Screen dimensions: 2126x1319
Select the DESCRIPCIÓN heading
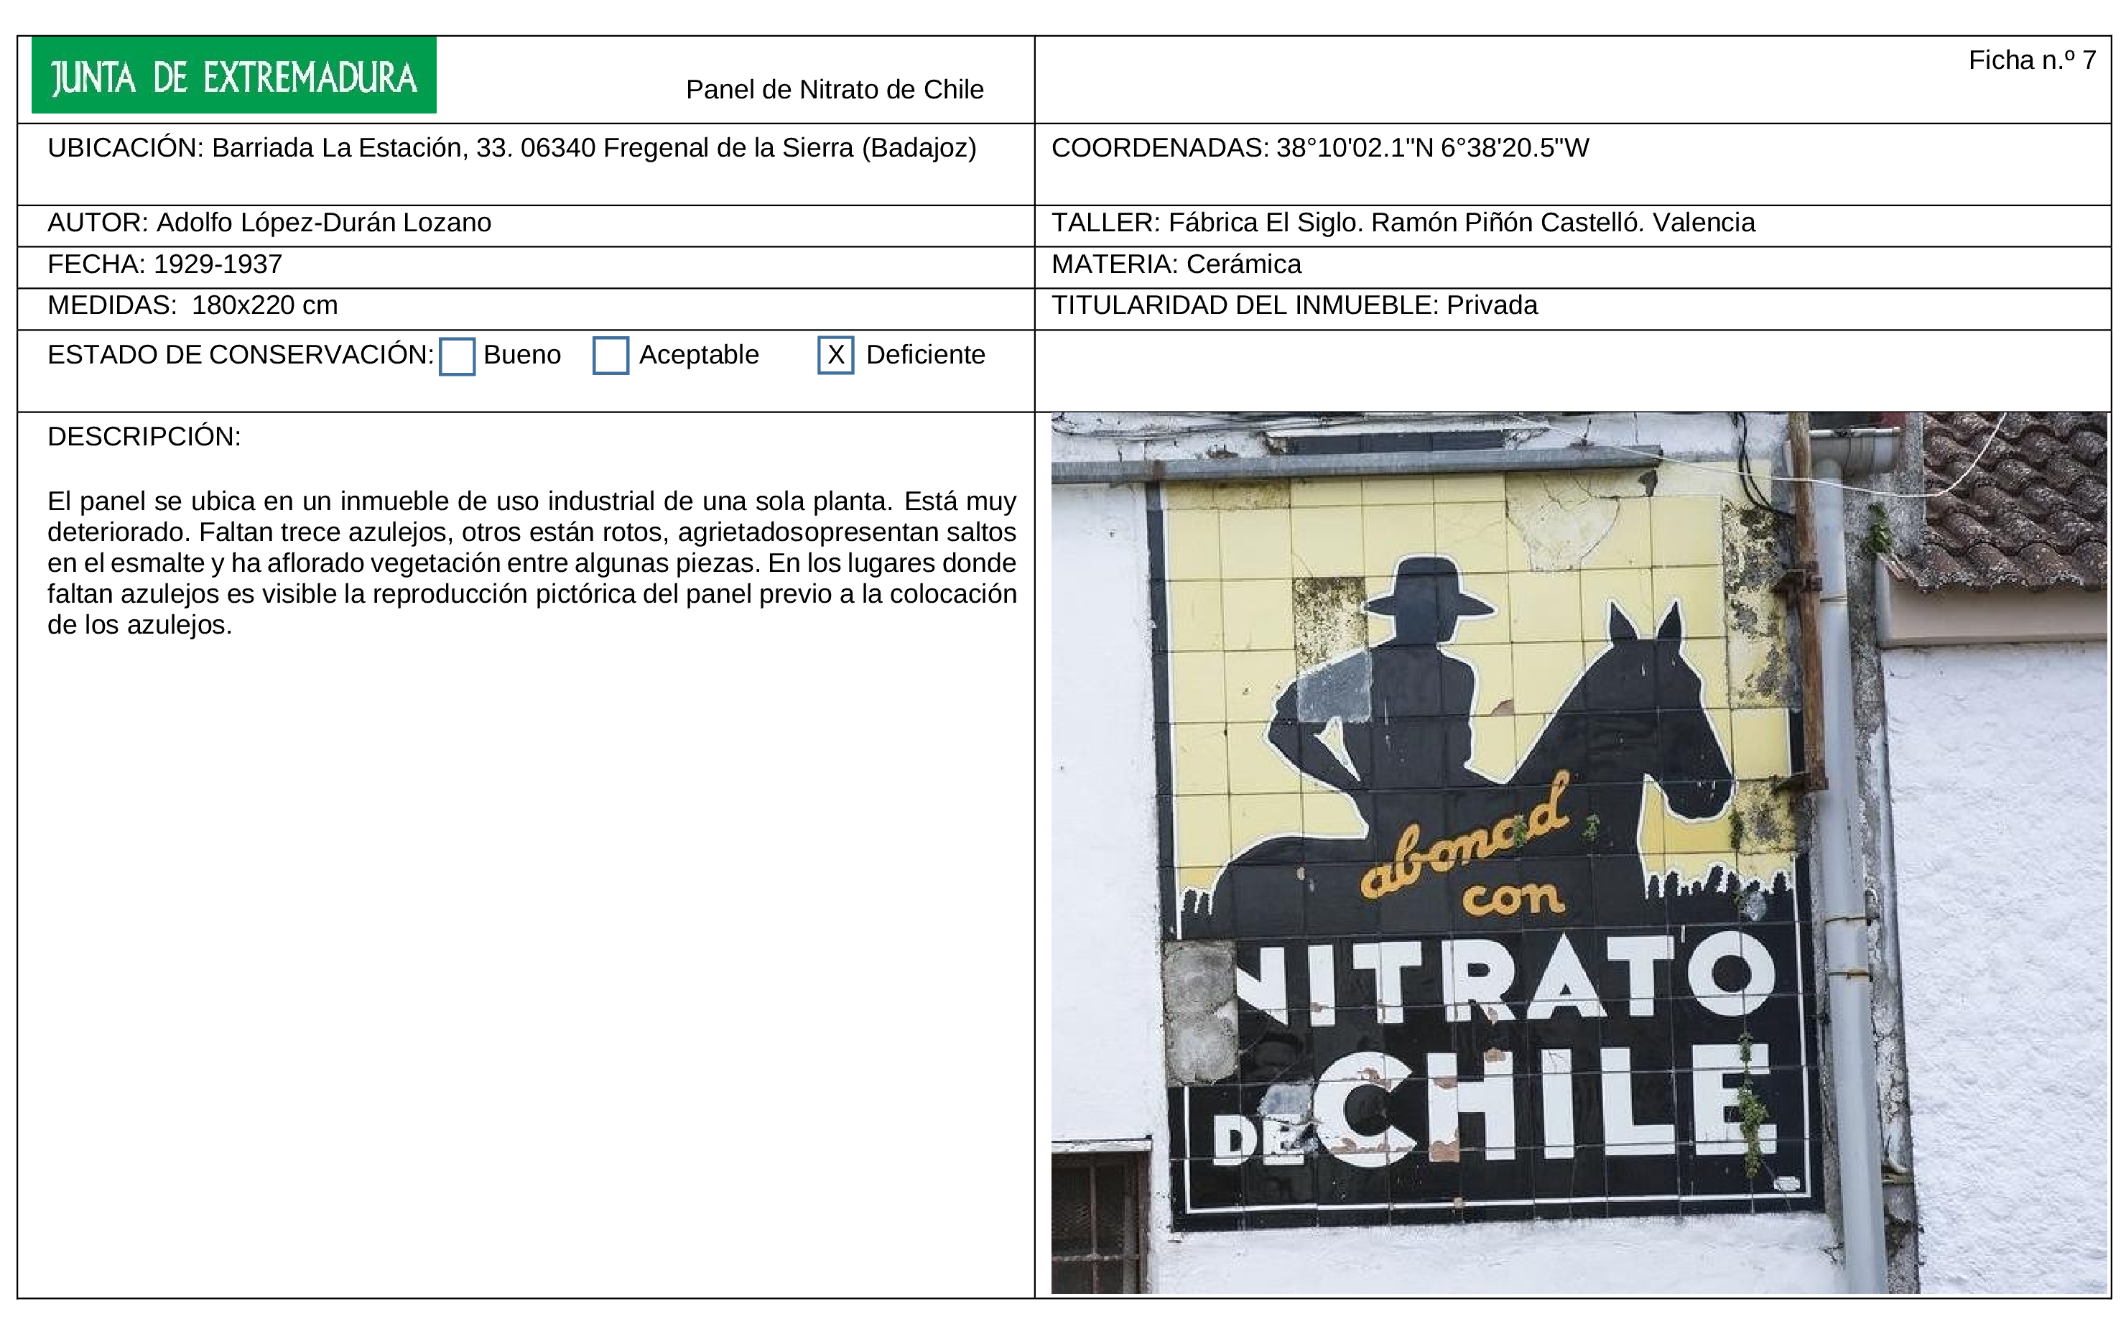point(144,437)
